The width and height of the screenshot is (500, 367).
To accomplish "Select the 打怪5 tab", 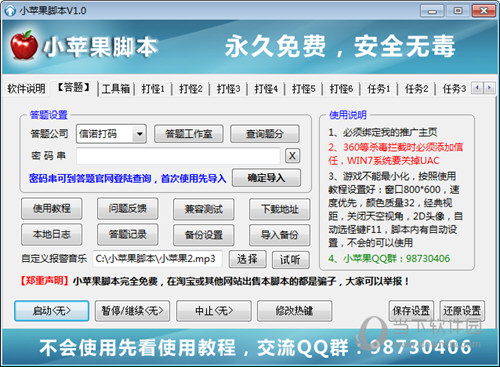I will click(x=304, y=89).
